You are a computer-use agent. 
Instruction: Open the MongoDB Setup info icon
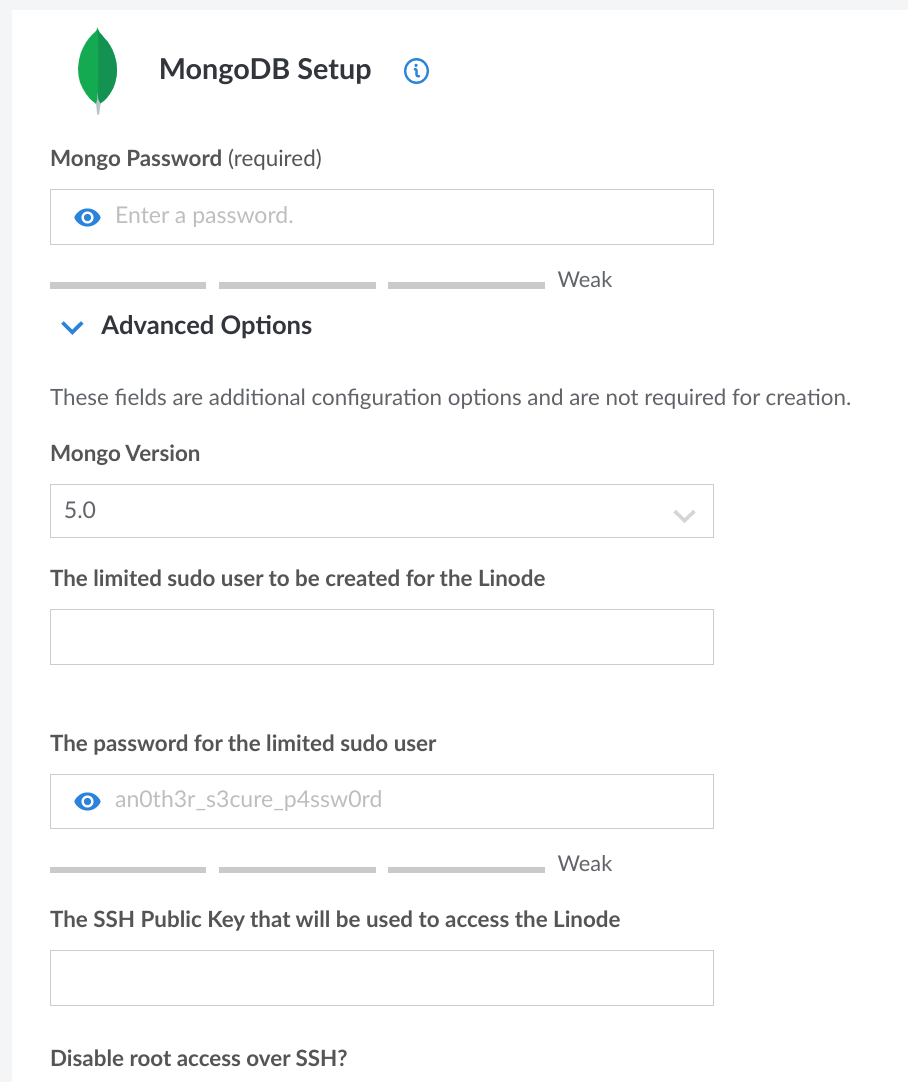(x=416, y=71)
